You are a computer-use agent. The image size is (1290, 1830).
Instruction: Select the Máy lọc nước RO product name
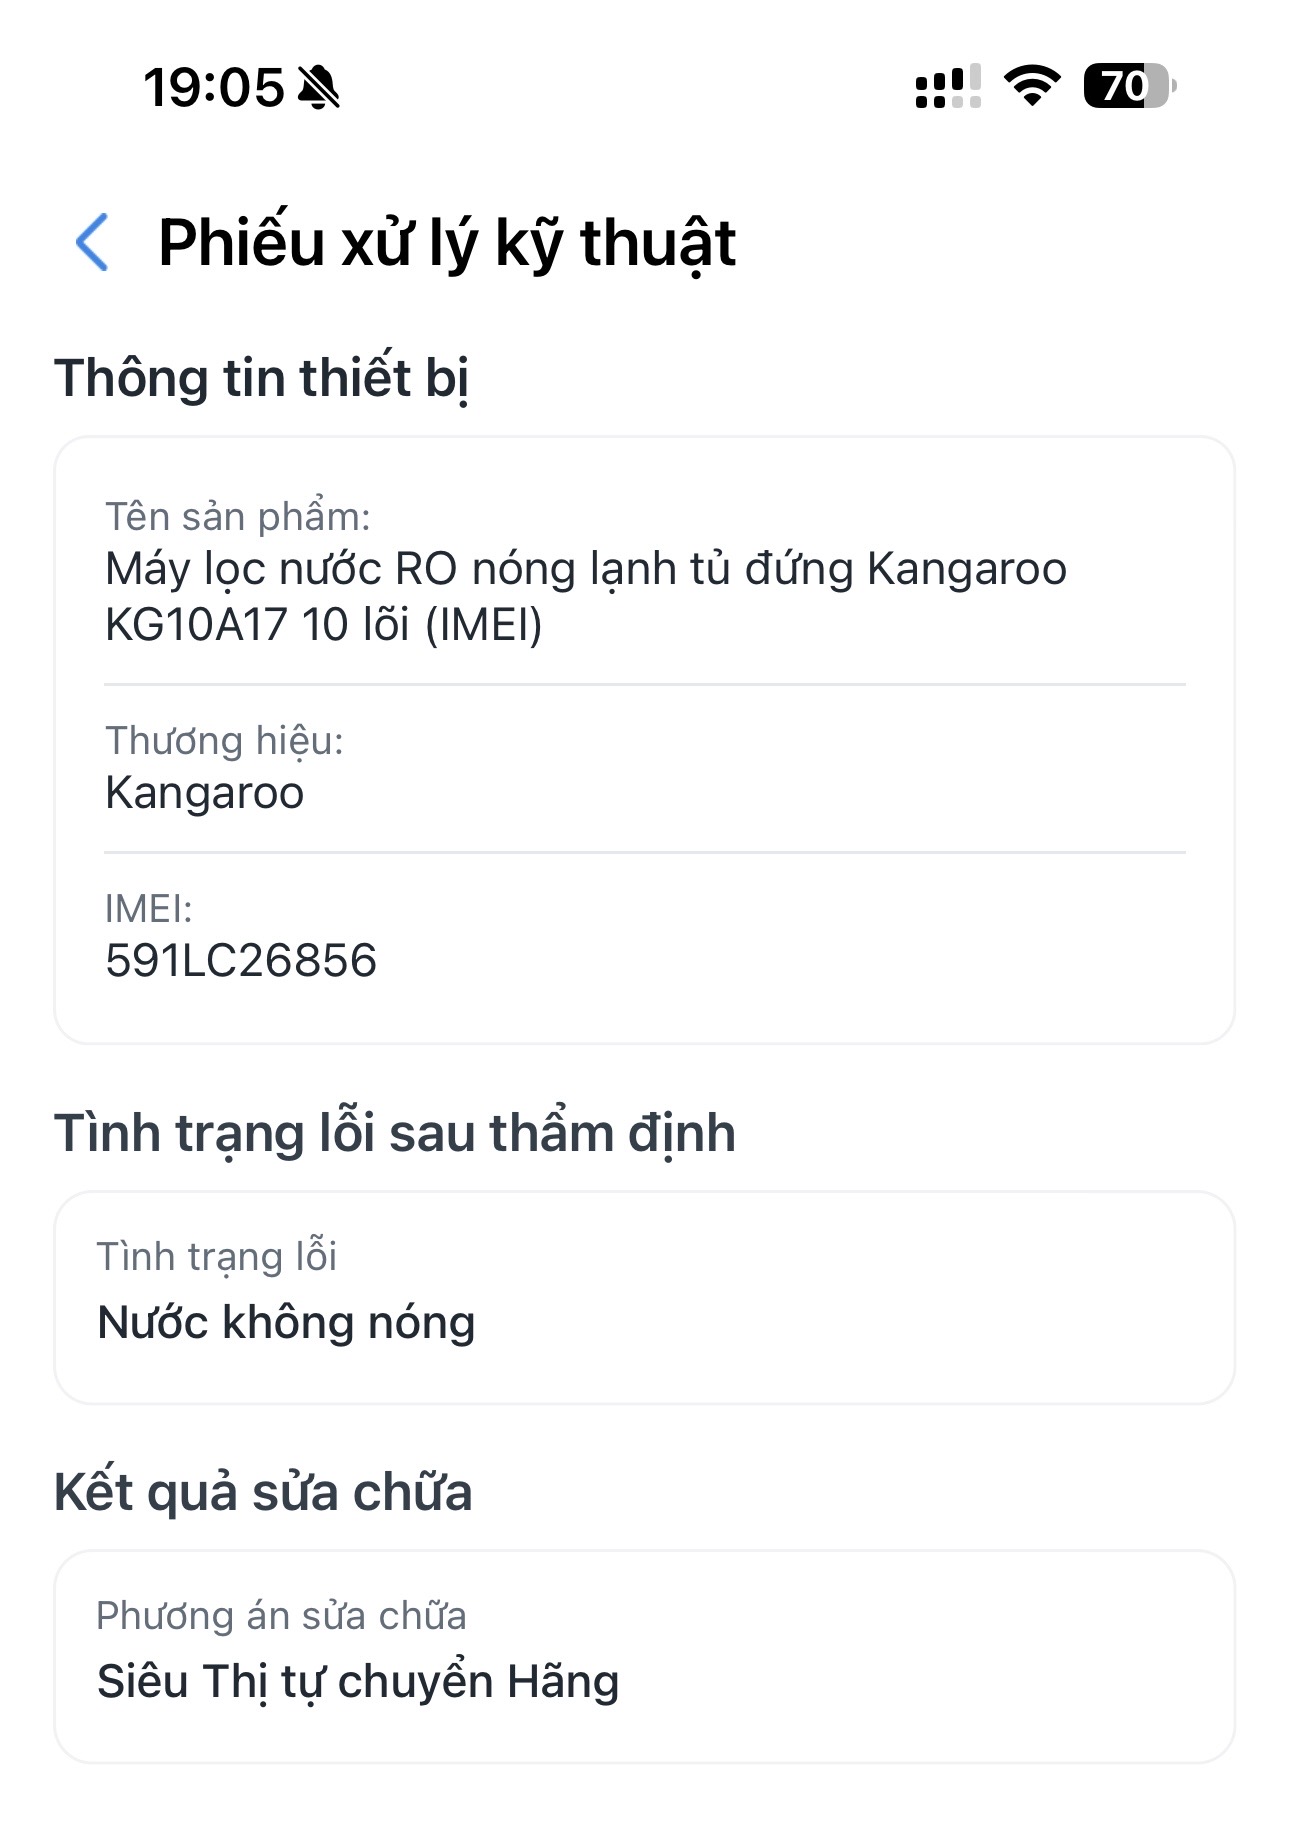pos(586,596)
